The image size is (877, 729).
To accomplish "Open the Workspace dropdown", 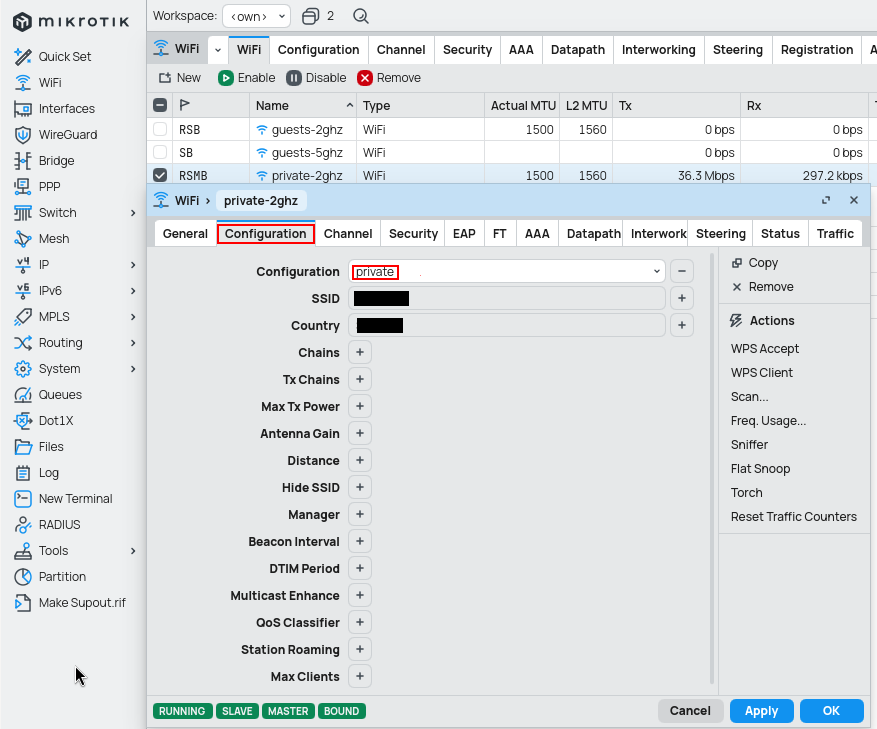I will 257,16.
